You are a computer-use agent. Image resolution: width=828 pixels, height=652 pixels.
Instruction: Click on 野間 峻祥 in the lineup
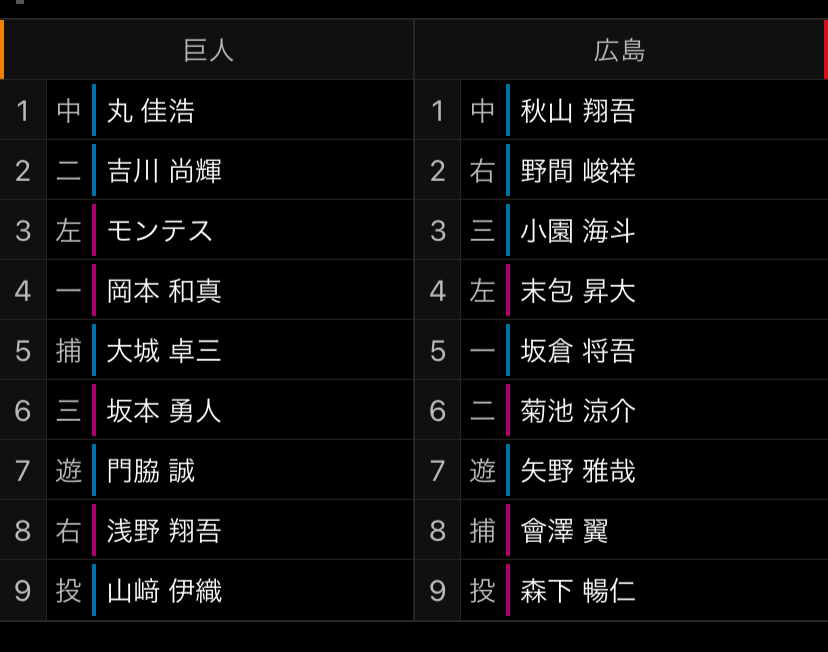click(578, 171)
